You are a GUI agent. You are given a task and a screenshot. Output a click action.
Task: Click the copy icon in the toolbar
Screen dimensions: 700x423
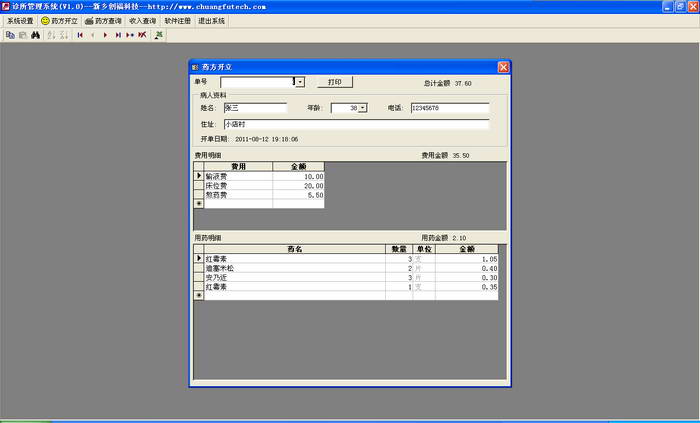point(10,34)
